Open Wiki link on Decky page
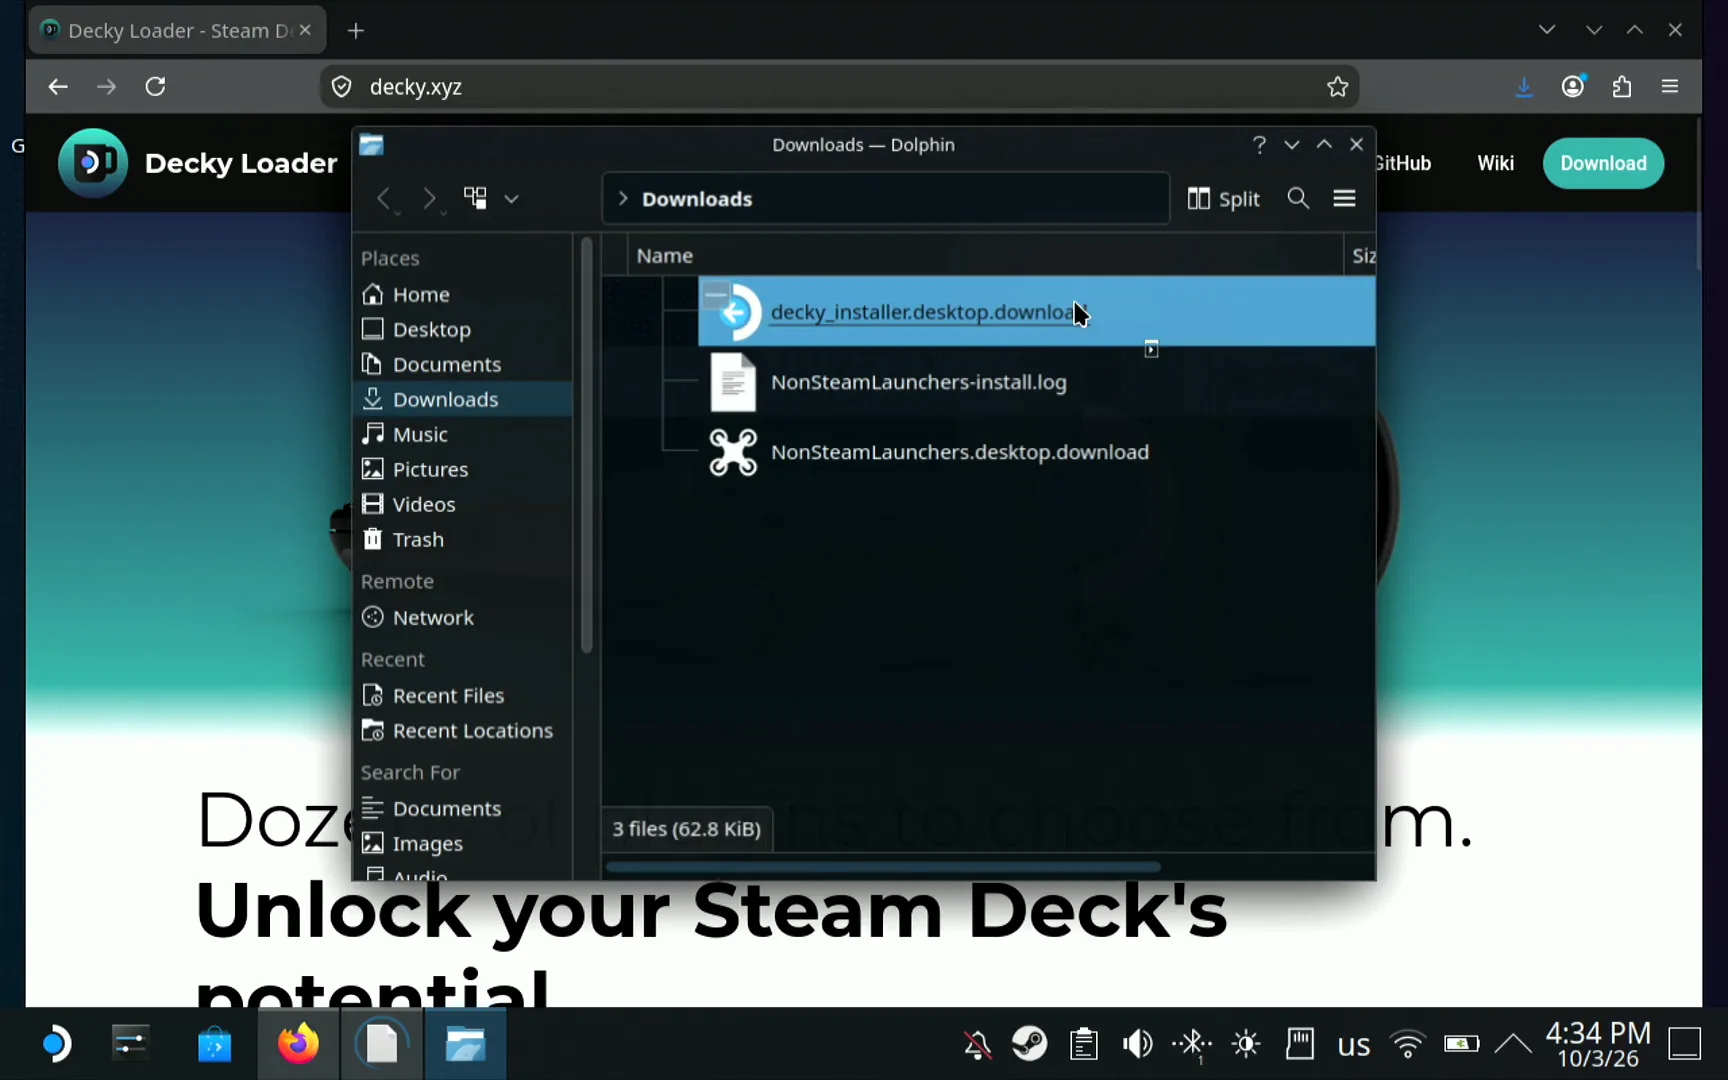 (x=1495, y=163)
